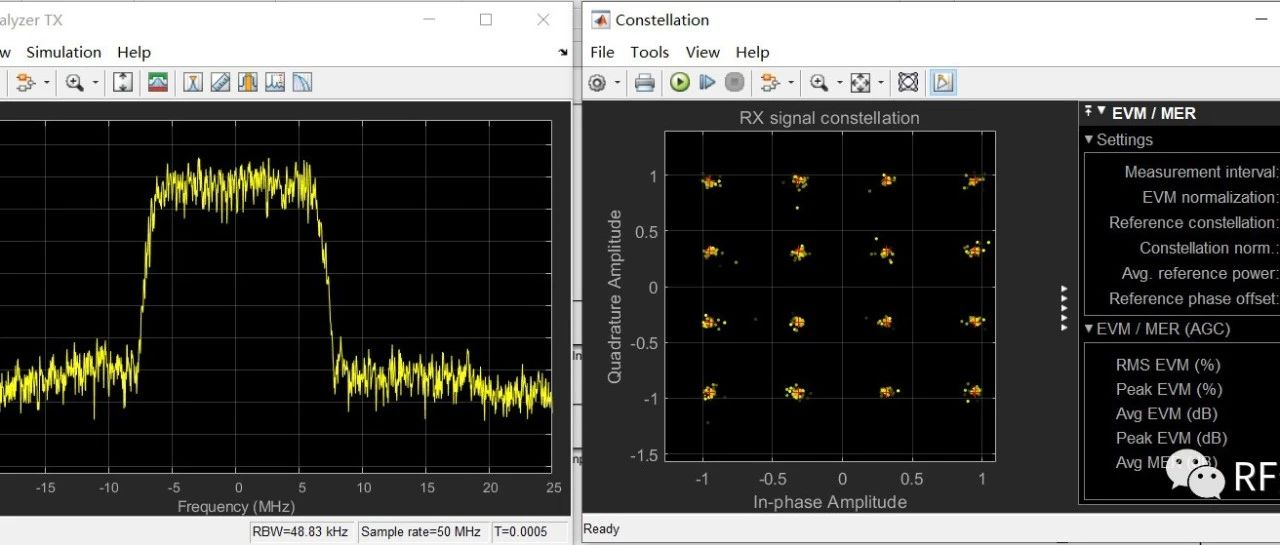Open zoom options dropdown in the Spectrum Analyzer
1280x545 pixels.
pyautogui.click(x=96, y=83)
